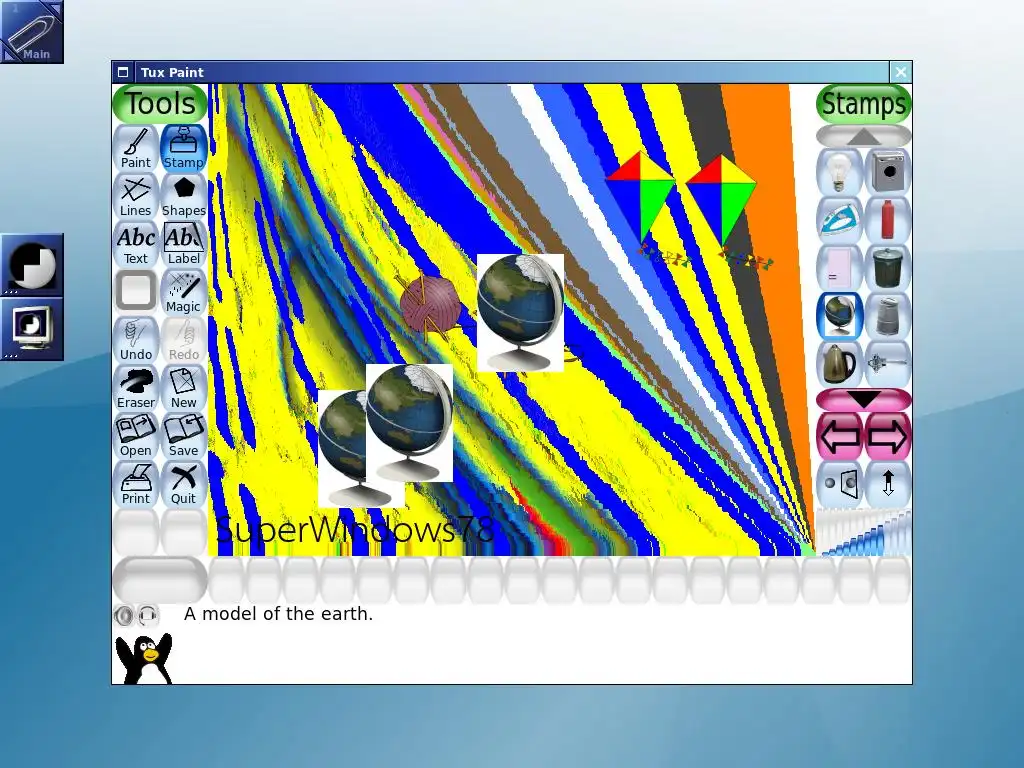Screen dimensions: 1024x768
Task: Click the stamp sound effect speaker icon
Action: tap(123, 615)
